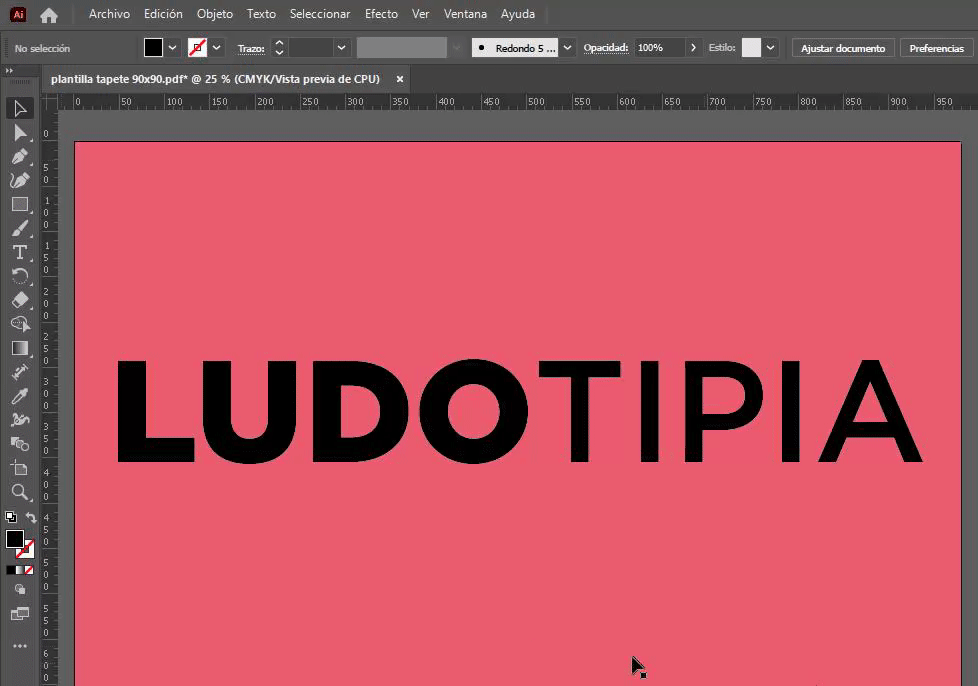Open the stroke color dropdown arrow
This screenshot has height=686, width=978.
[216, 48]
